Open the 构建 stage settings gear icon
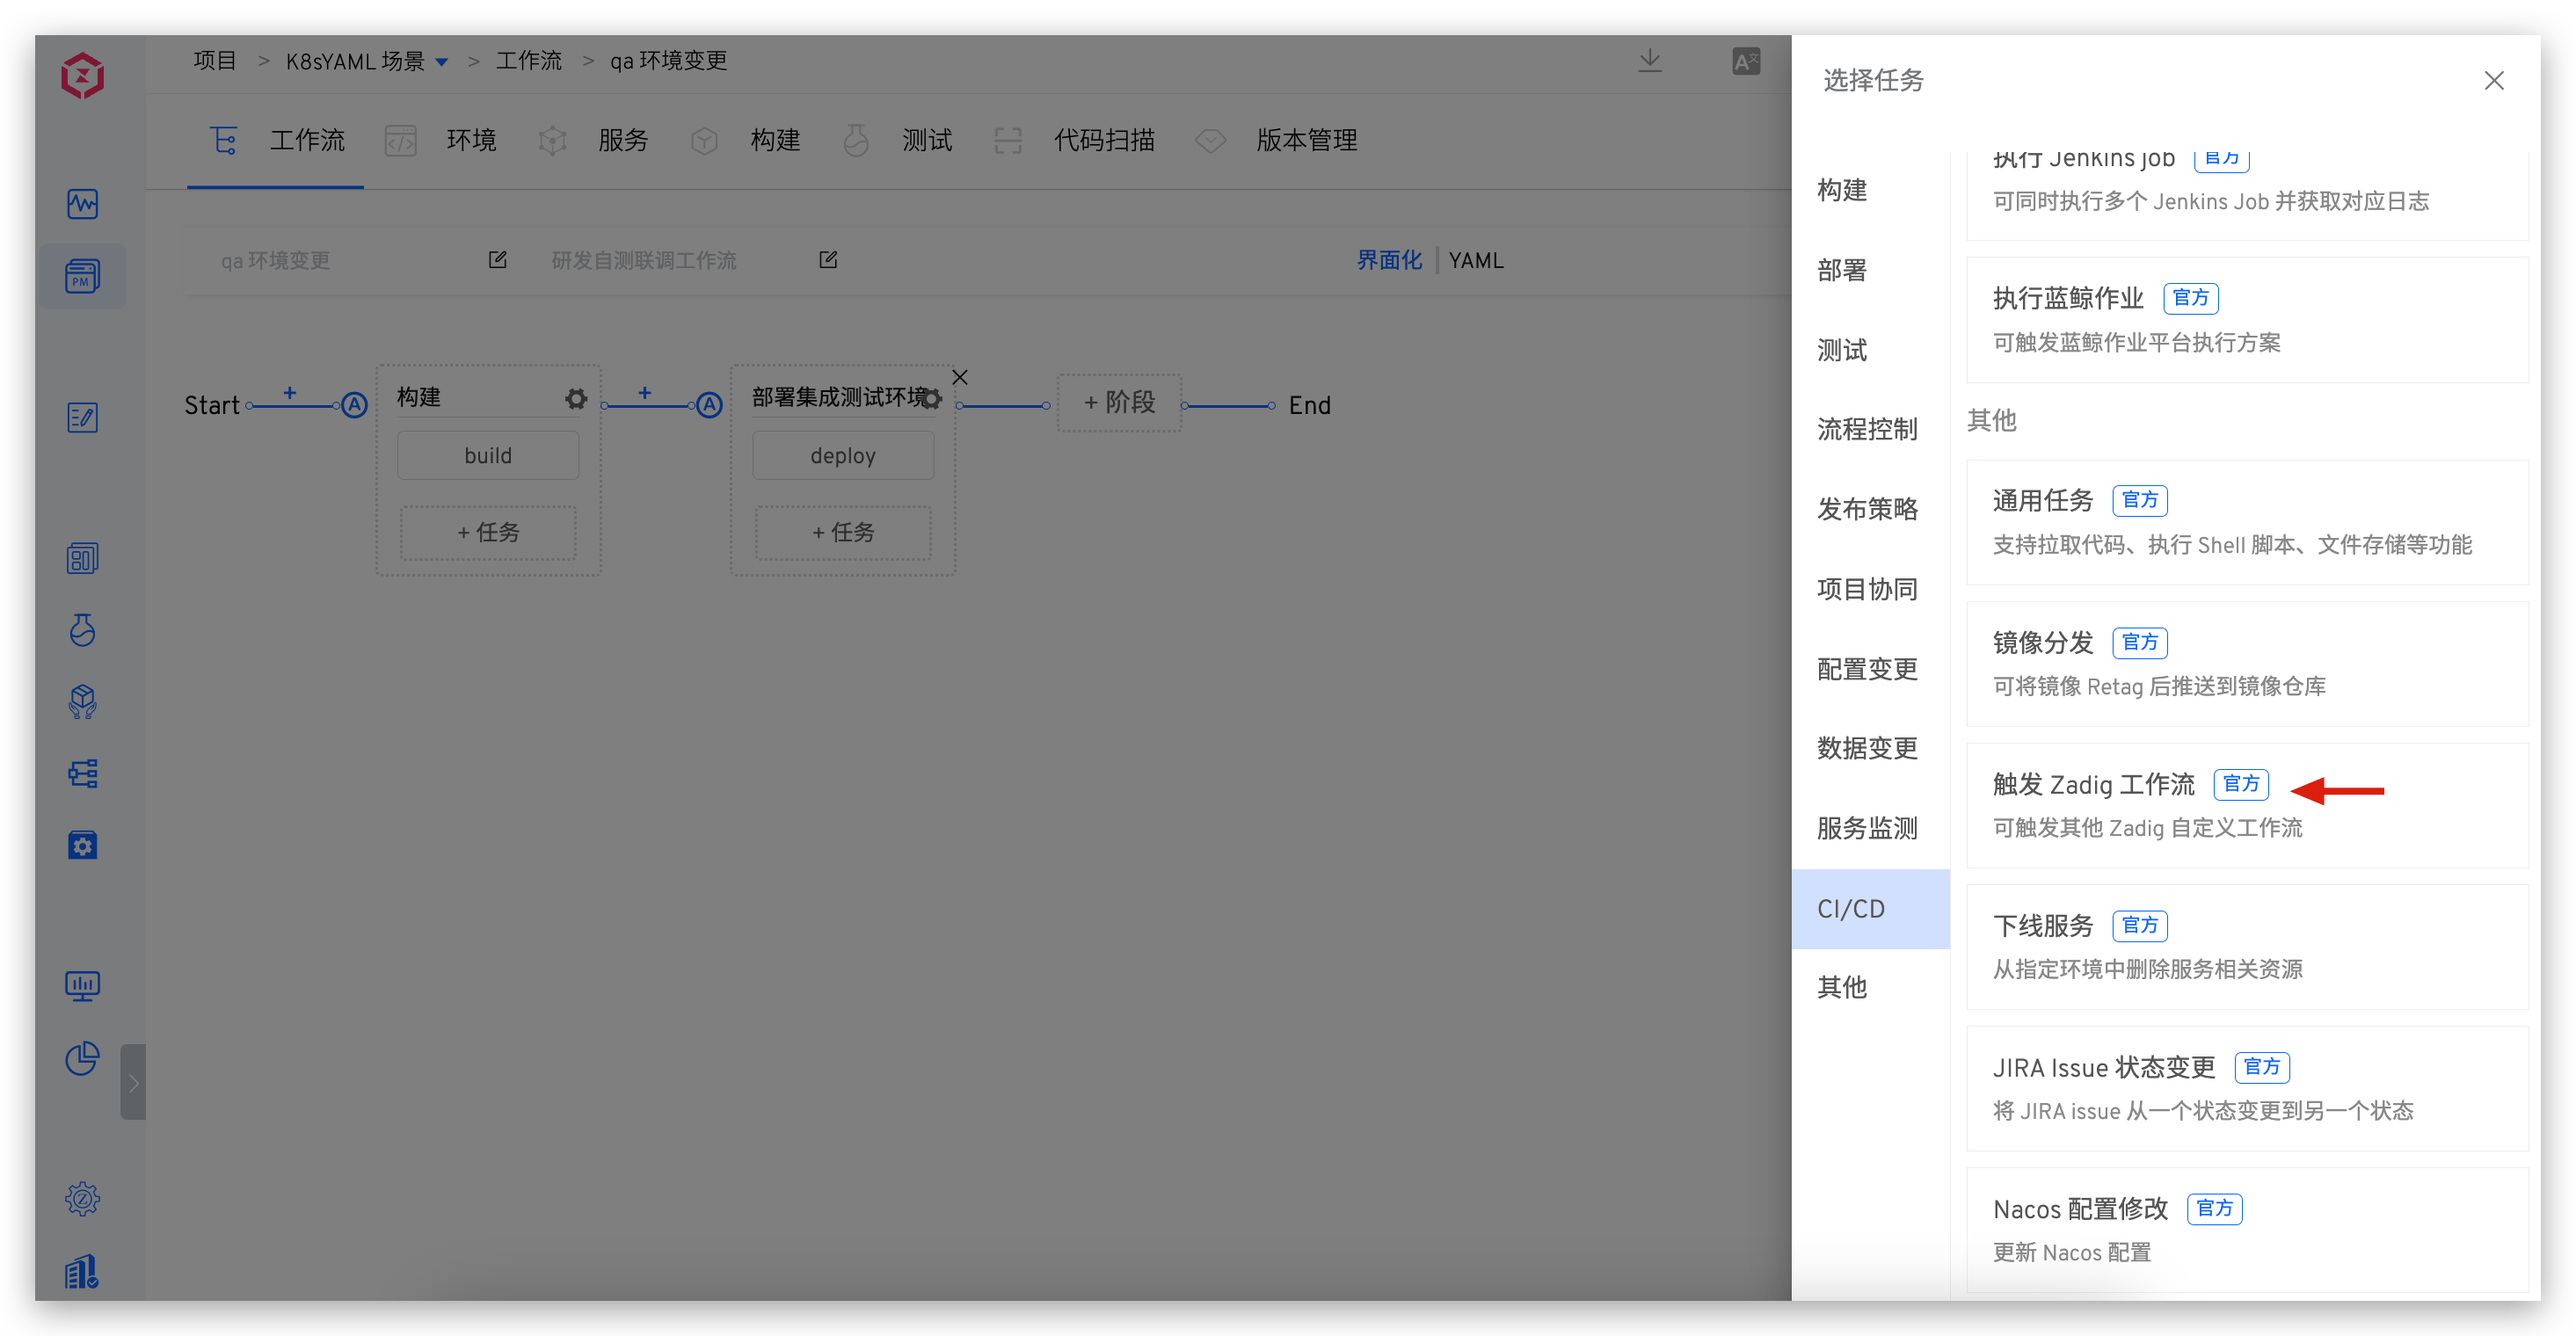Viewport: 2576px width, 1336px height. (575, 398)
